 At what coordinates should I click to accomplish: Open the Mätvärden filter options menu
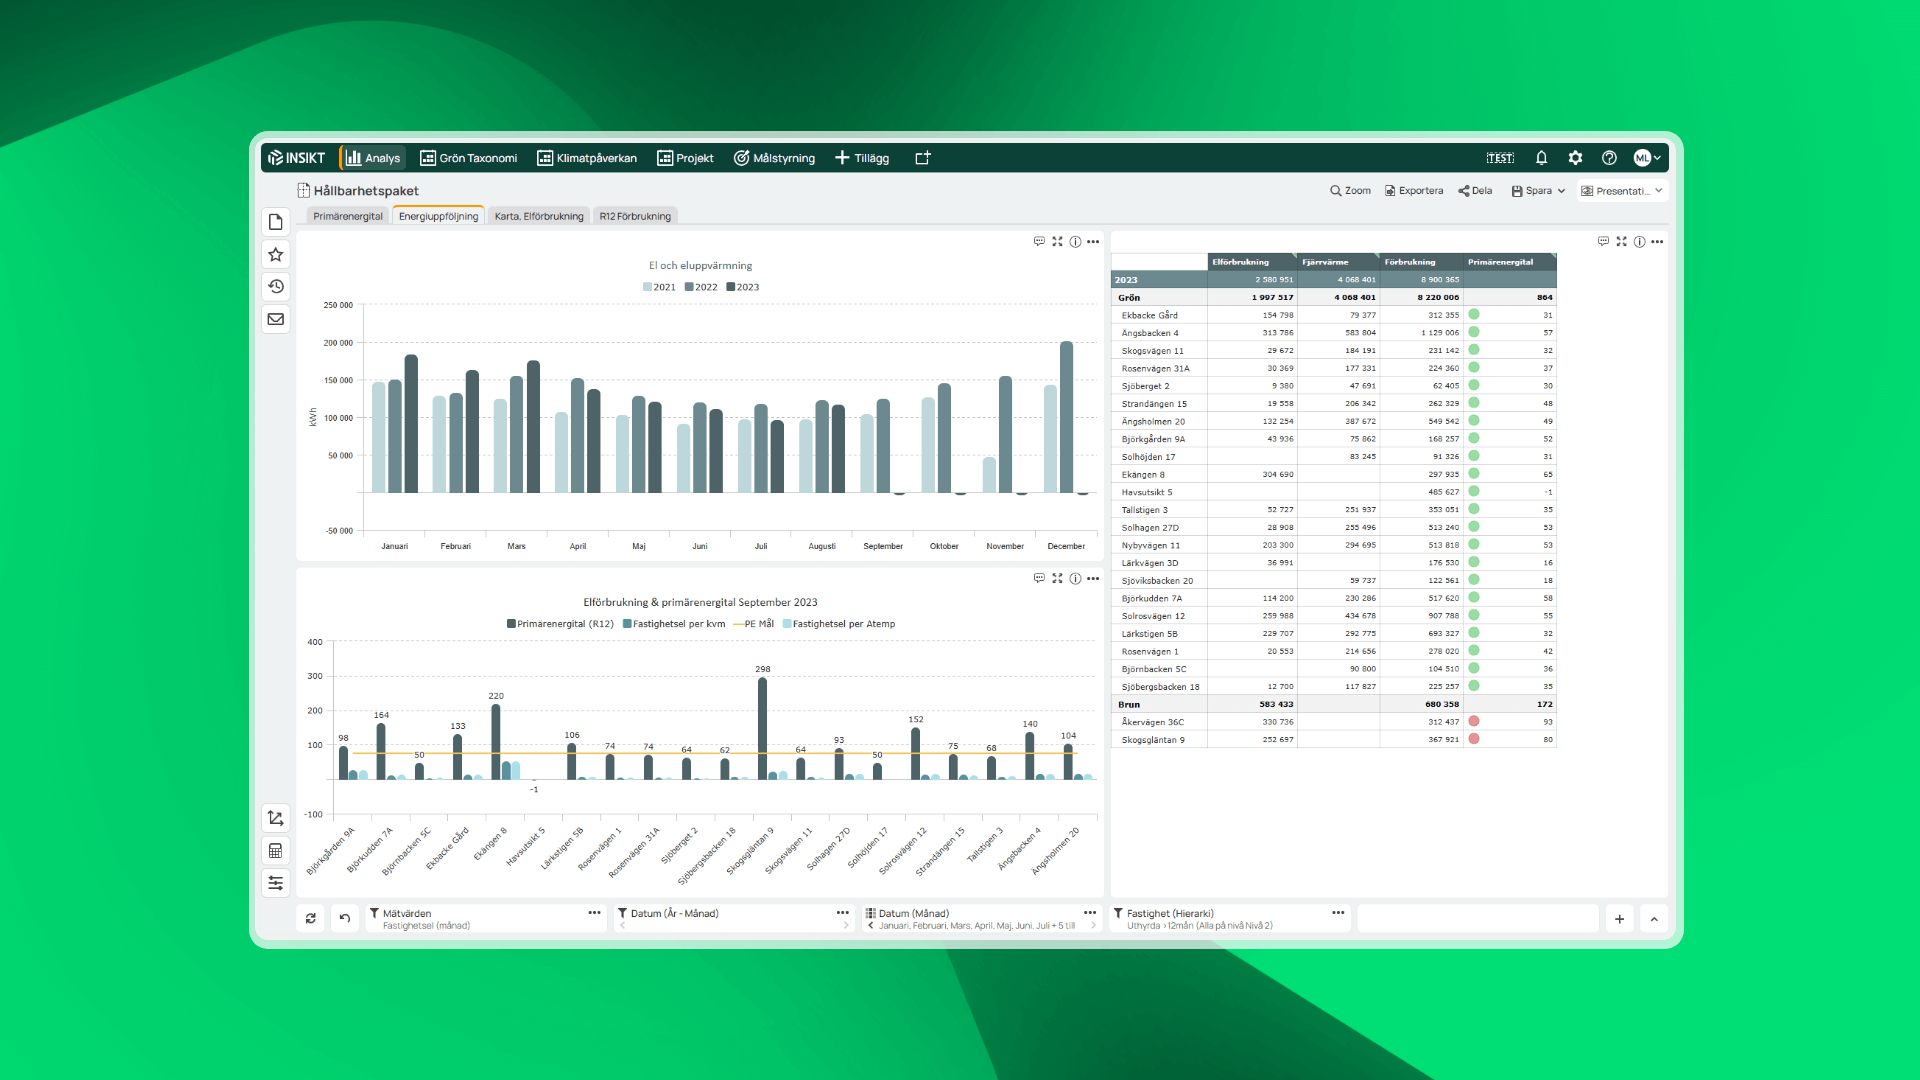pos(595,913)
